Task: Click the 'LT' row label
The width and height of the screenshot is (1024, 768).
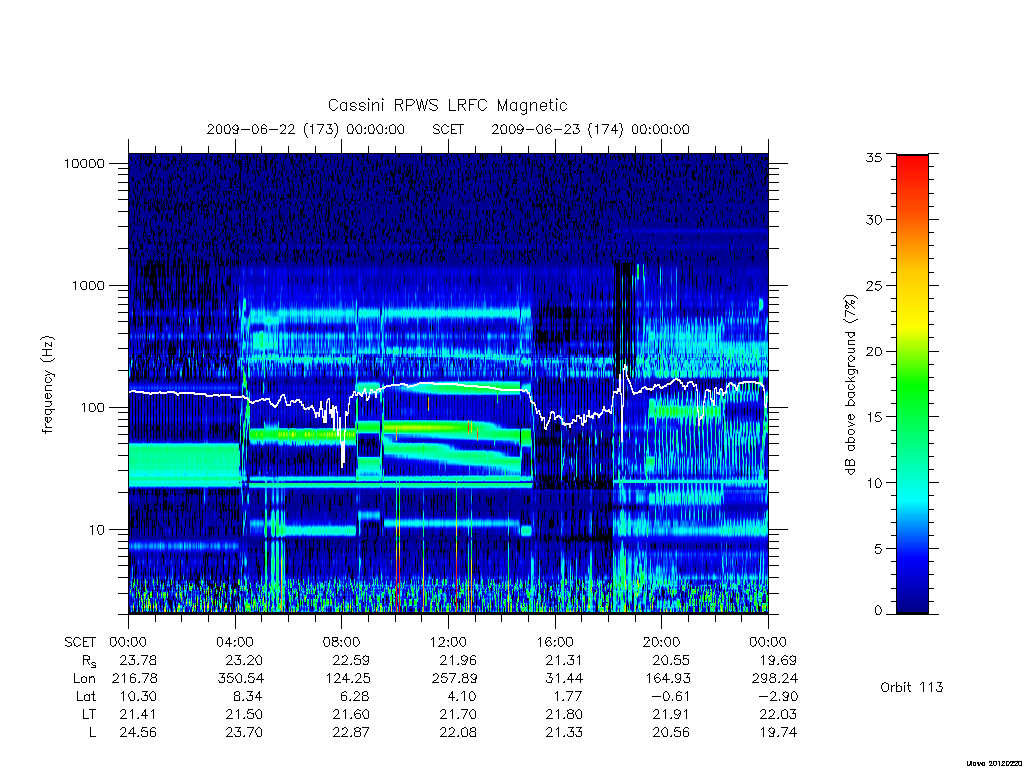Action: pos(89,714)
